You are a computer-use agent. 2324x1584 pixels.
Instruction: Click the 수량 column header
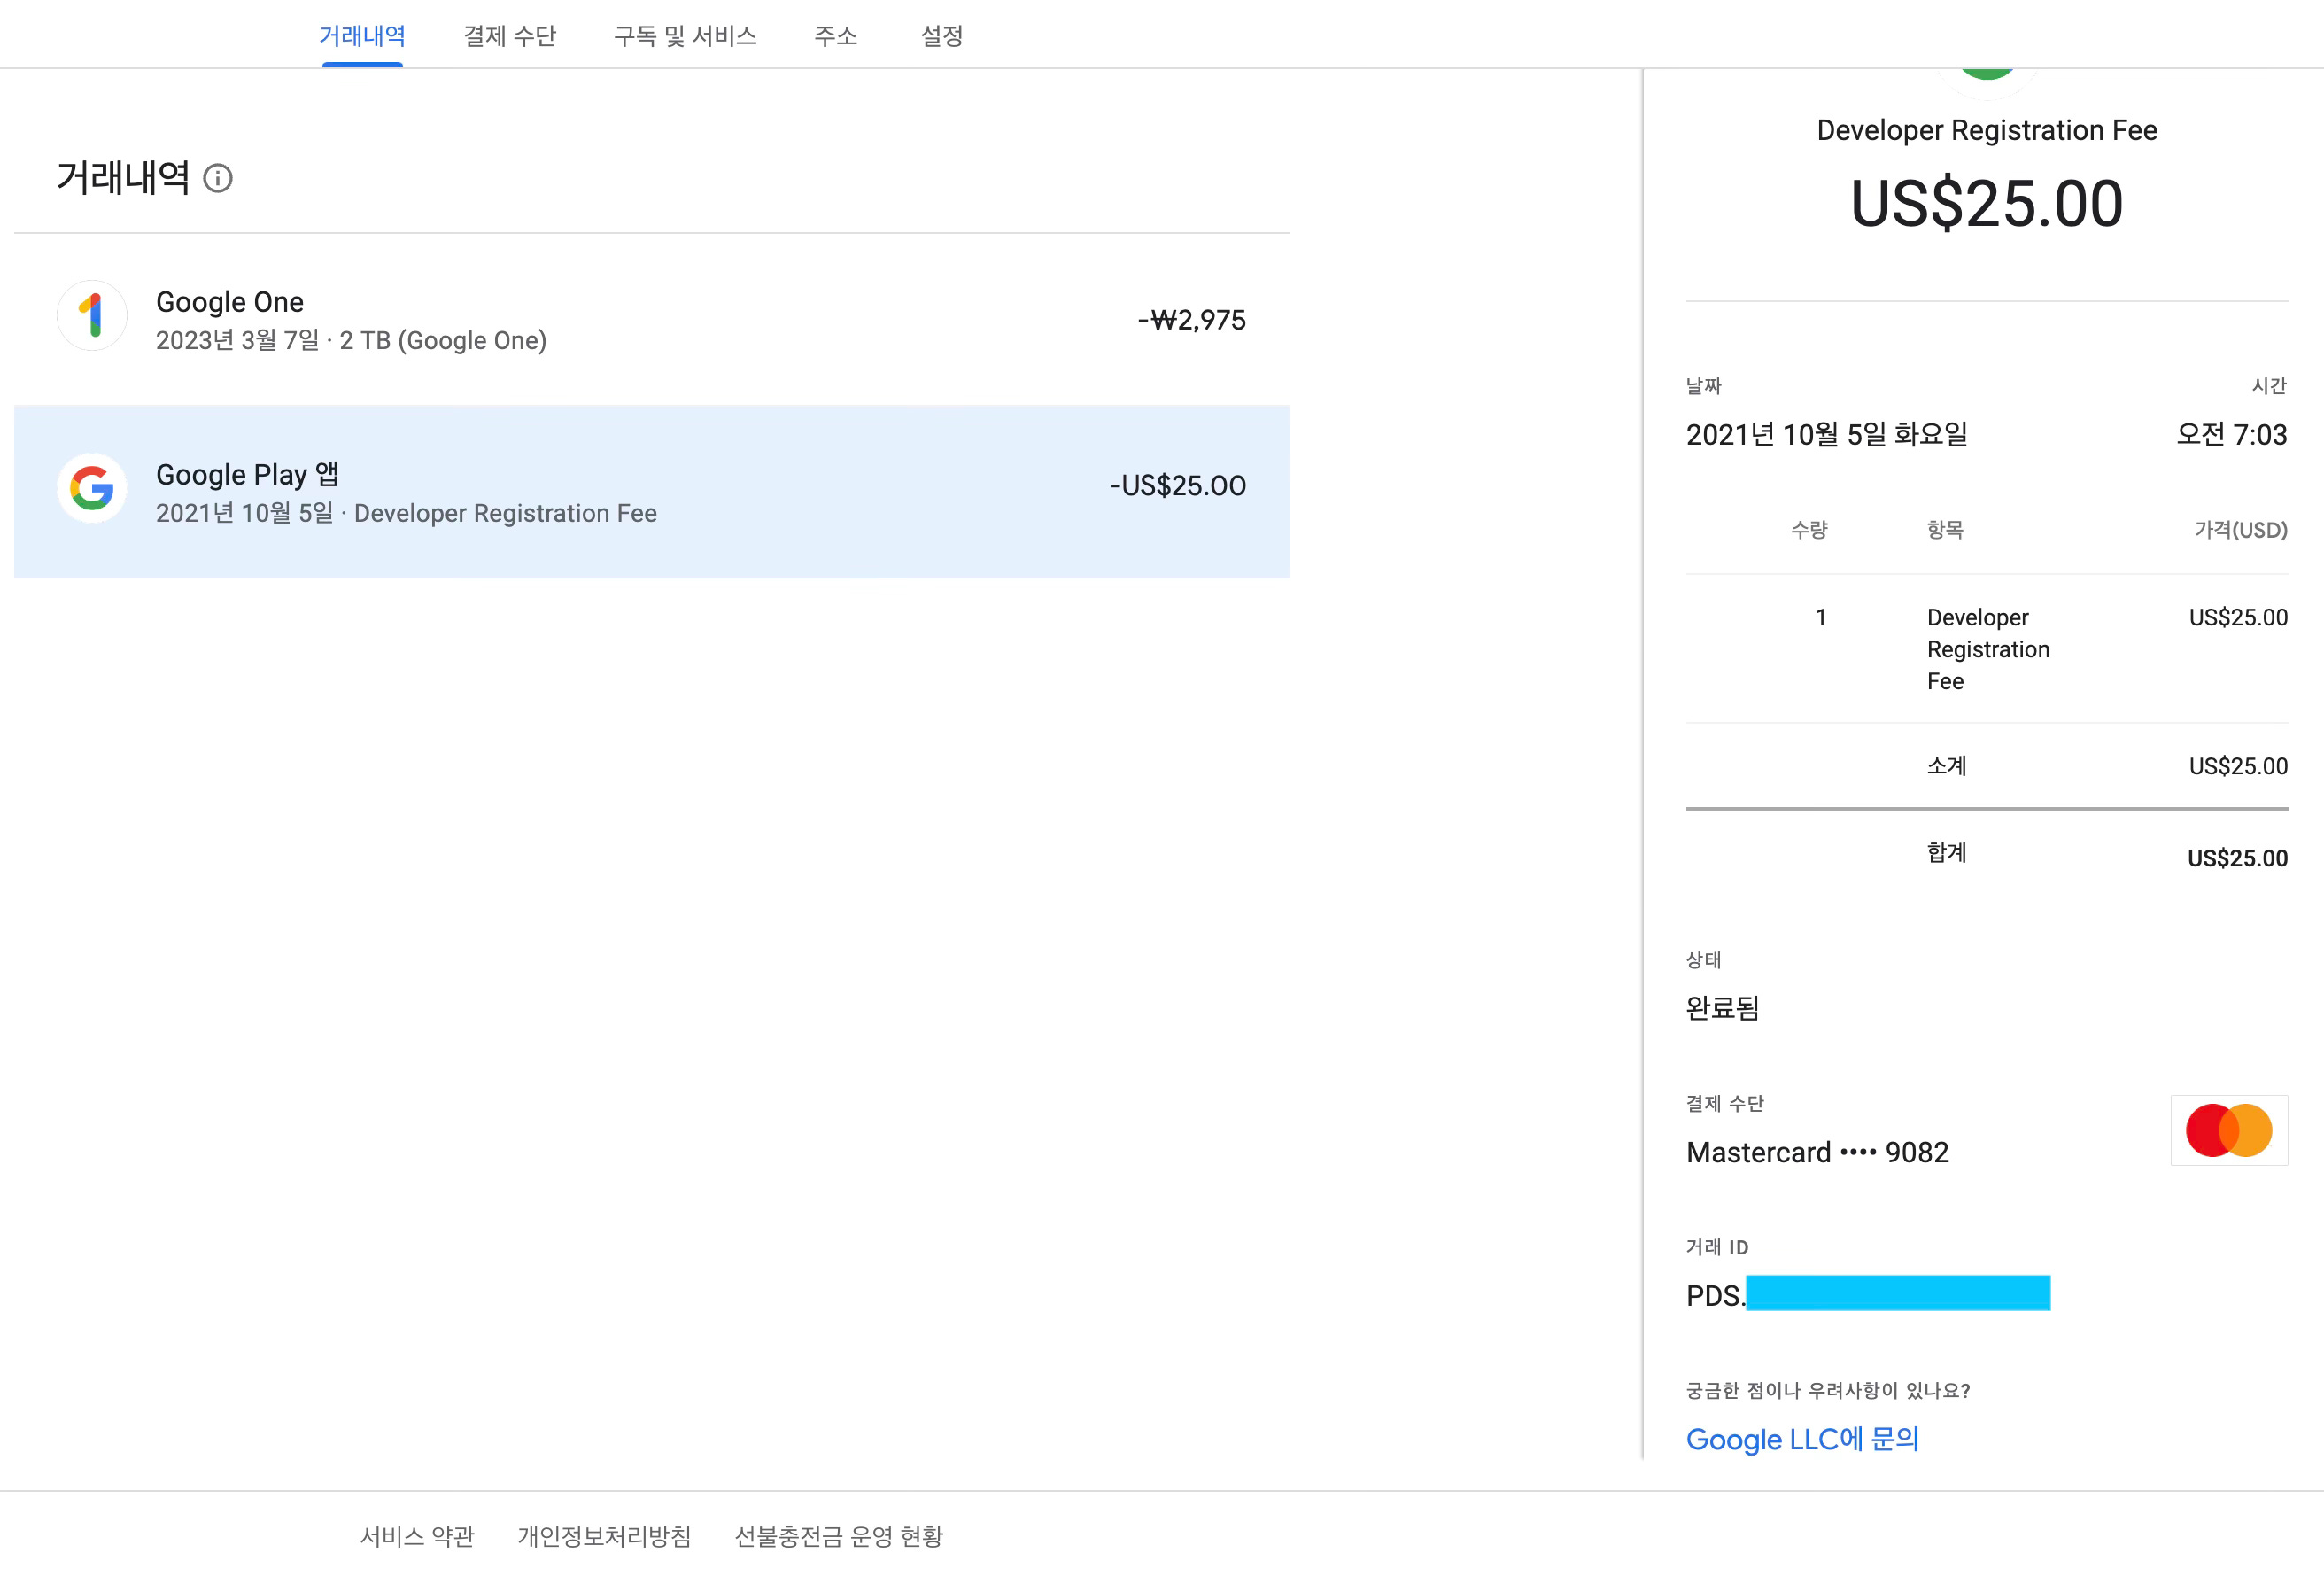point(1809,530)
